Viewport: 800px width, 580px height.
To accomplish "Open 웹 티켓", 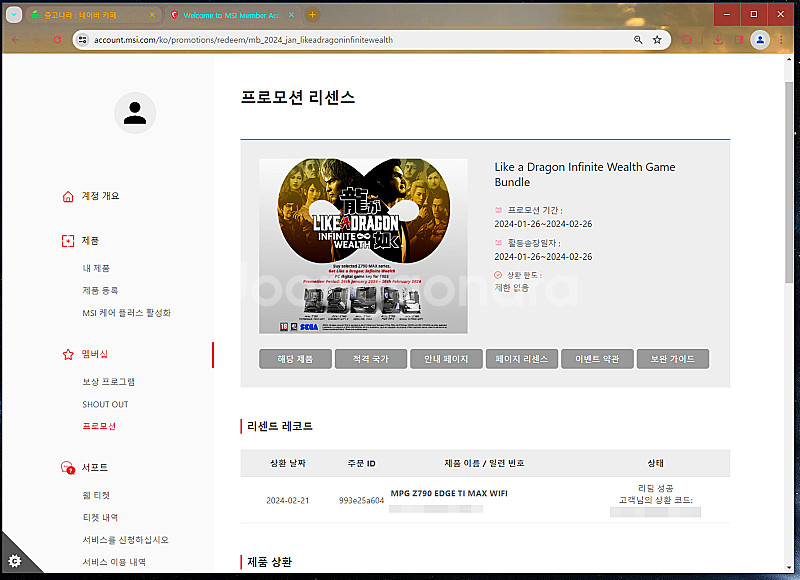I will [x=96, y=495].
